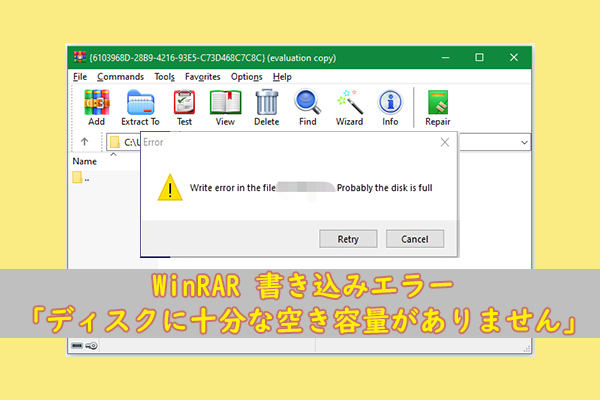Open the File menu
Screen dimensions: 600x400
[x=80, y=77]
